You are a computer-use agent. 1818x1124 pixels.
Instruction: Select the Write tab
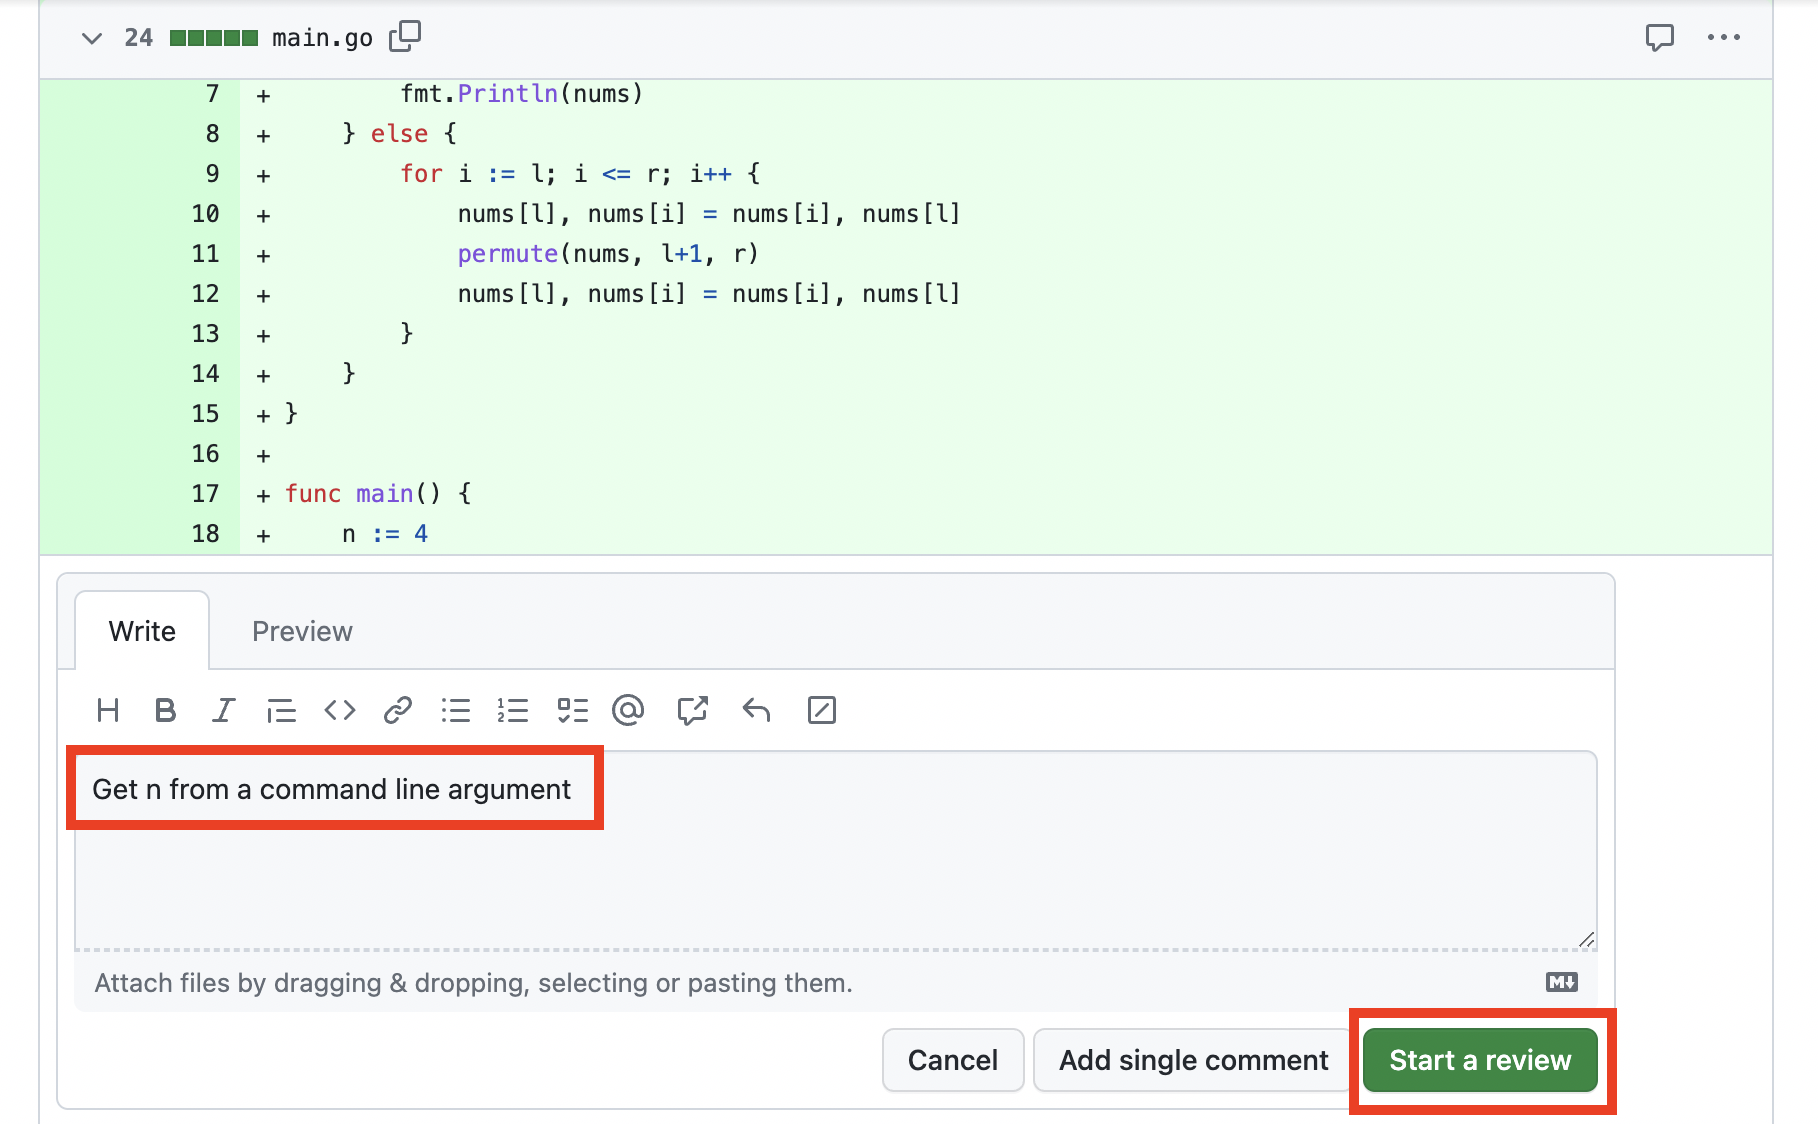(x=141, y=630)
